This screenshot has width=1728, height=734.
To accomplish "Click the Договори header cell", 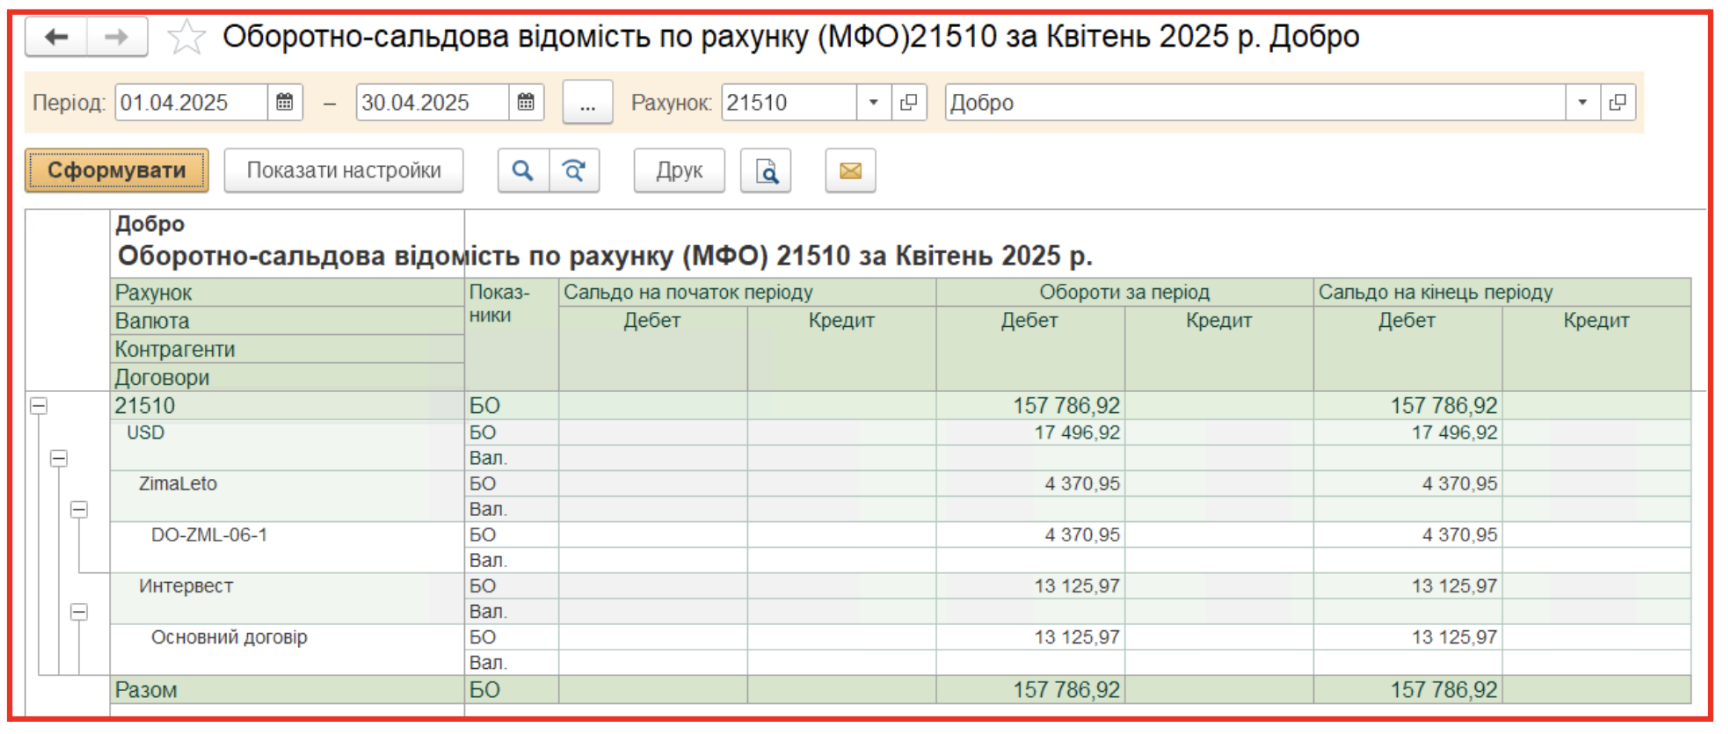I will point(287,377).
